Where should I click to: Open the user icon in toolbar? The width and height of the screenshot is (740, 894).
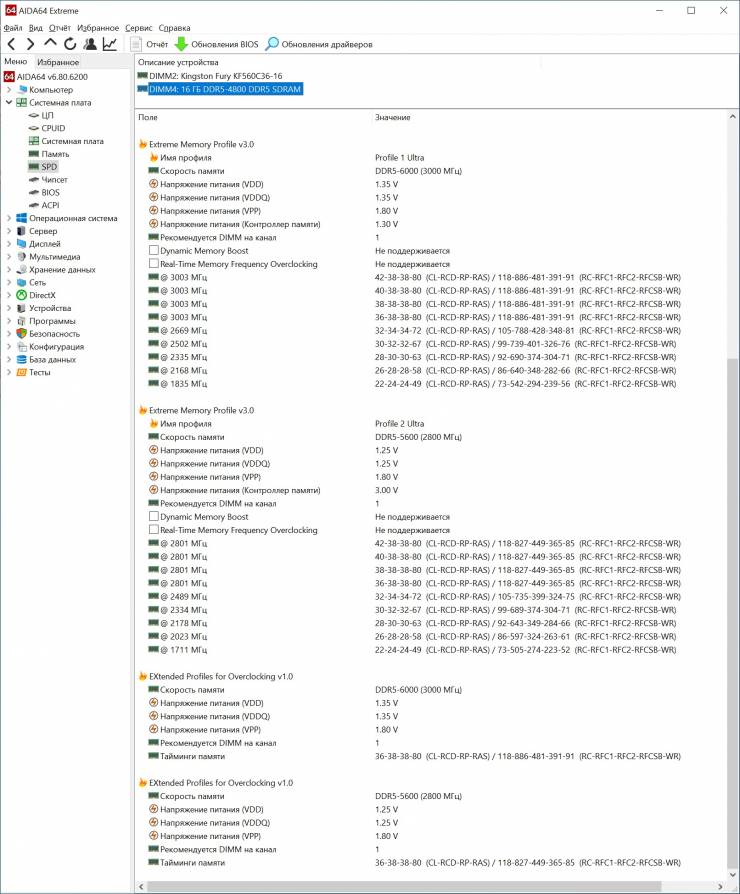coord(90,44)
